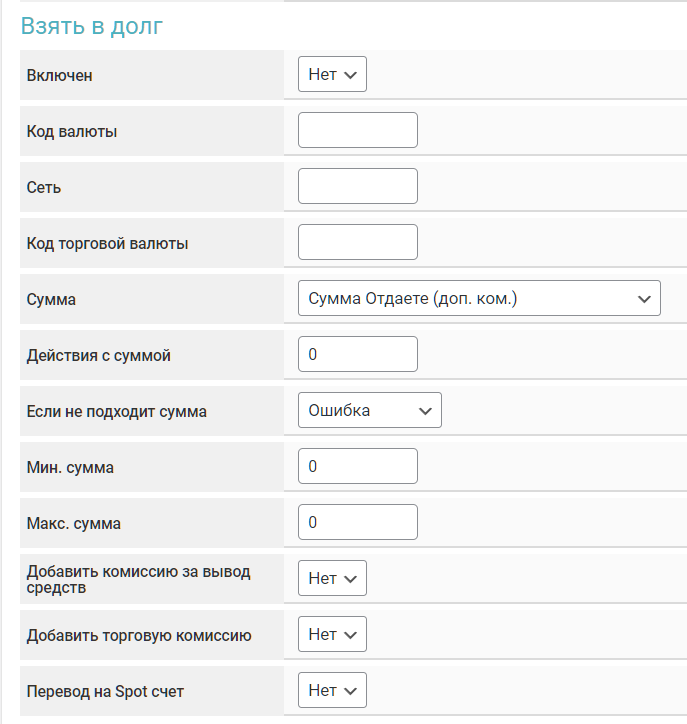Focus the "Макс. сумма" input field
The image size is (687, 724).
[x=357, y=522]
